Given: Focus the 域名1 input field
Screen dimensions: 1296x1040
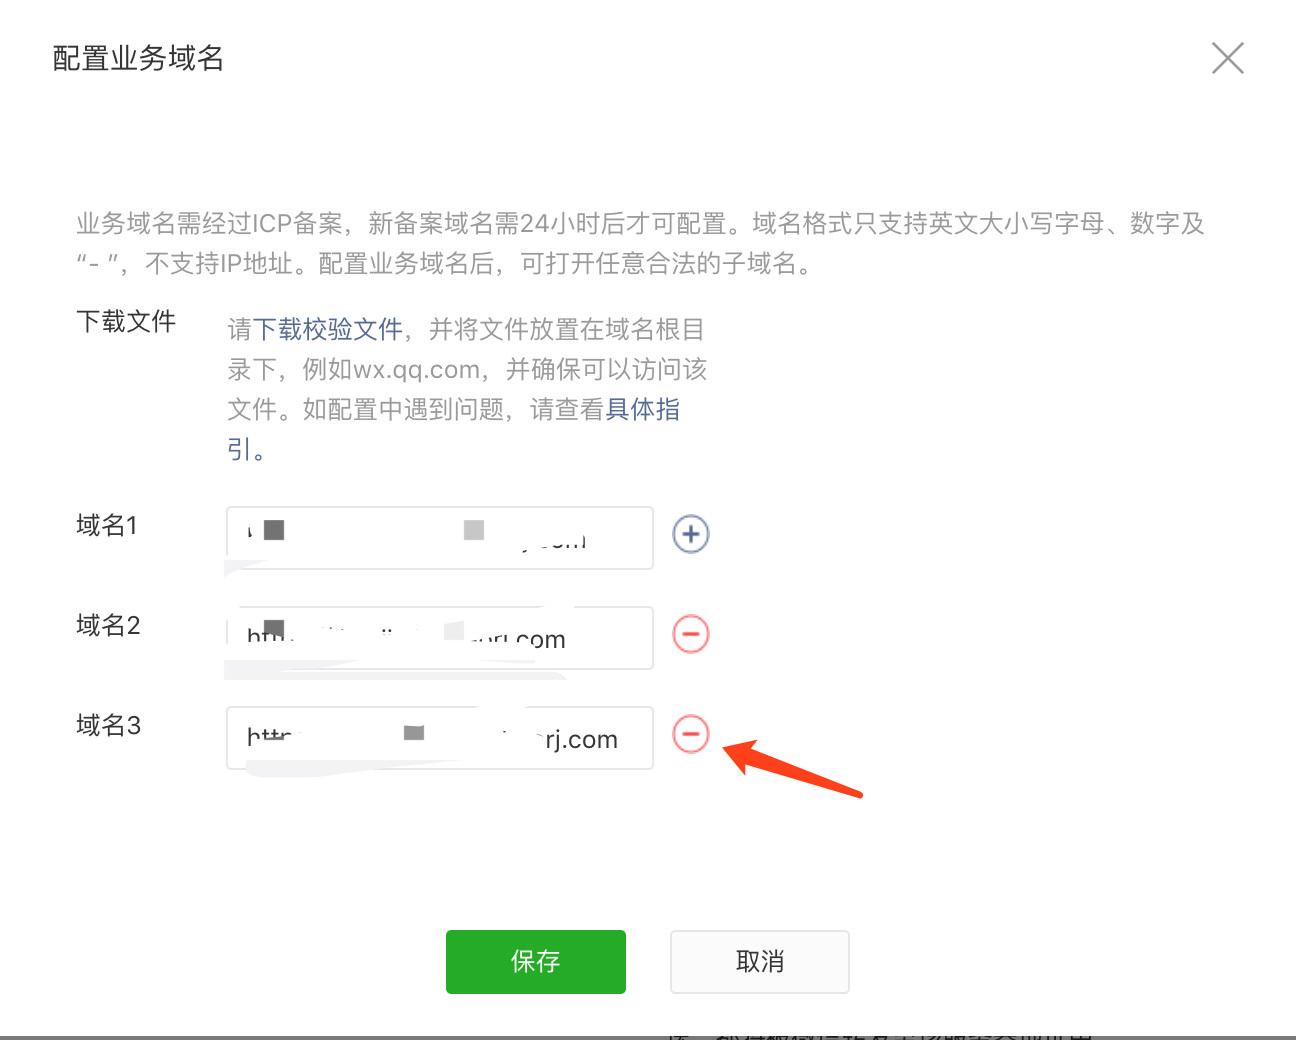Looking at the screenshot, I should tap(440, 538).
